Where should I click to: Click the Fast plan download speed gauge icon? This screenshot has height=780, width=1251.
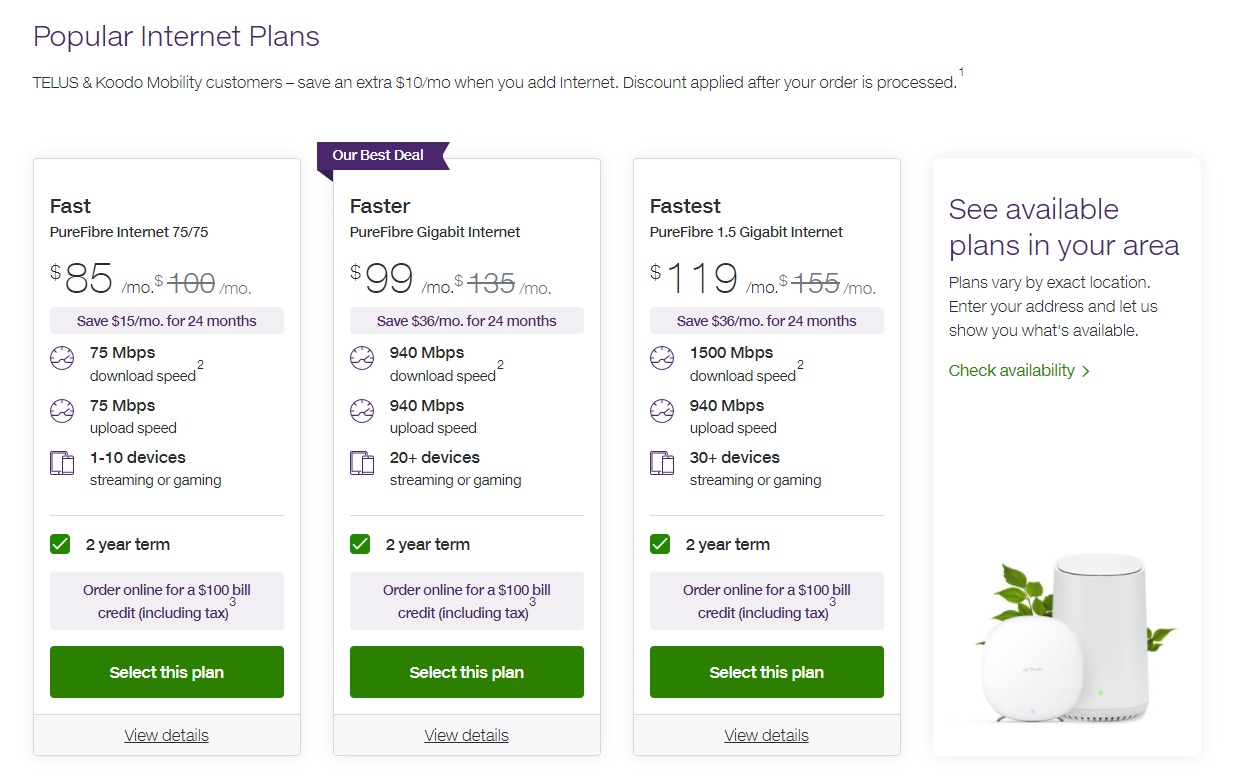click(x=62, y=358)
